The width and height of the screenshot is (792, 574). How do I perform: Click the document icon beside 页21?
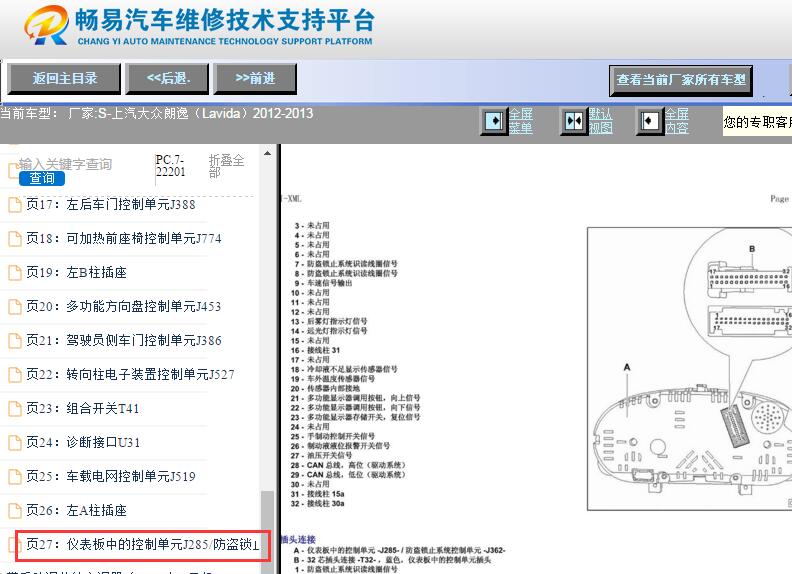15,341
